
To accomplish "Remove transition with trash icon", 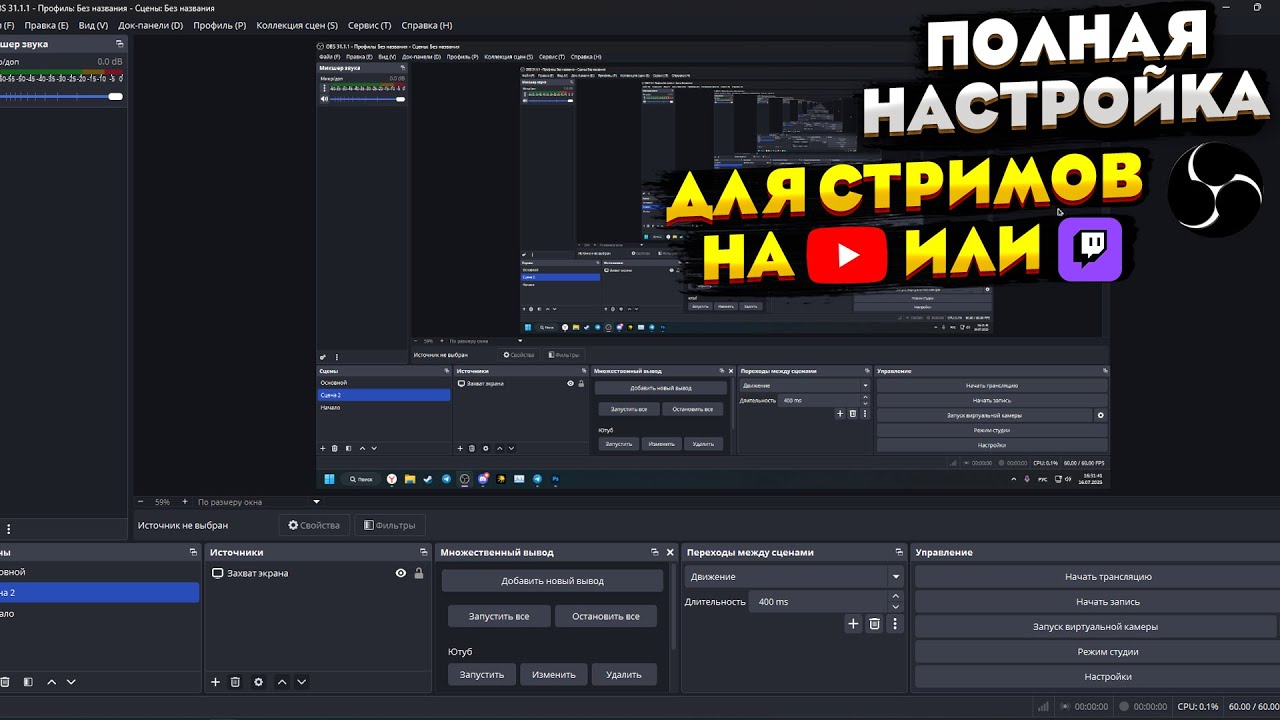I will [874, 624].
